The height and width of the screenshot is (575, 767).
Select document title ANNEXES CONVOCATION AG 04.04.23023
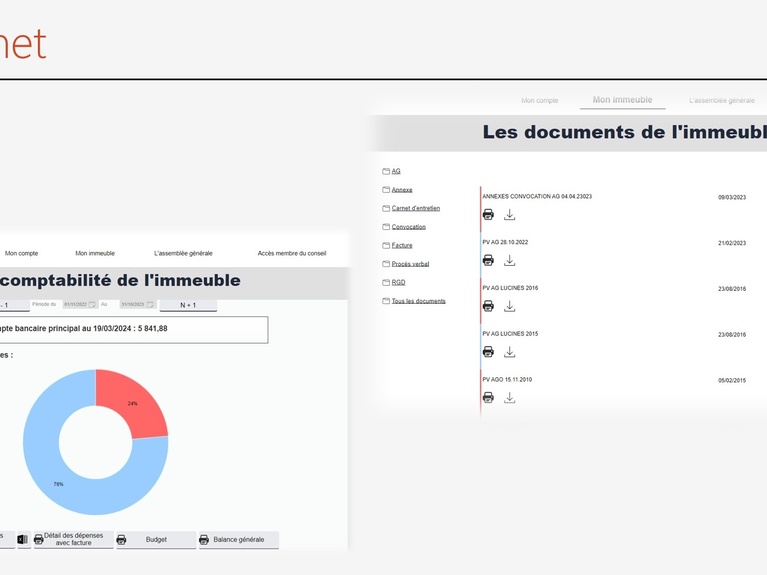(537, 197)
